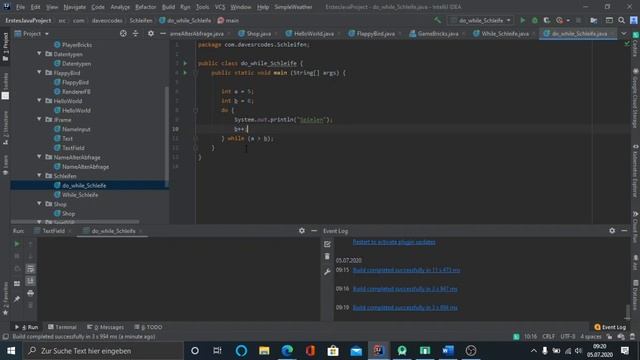Hide the Event Log panel
The image size is (640, 360).
pos(624,231)
